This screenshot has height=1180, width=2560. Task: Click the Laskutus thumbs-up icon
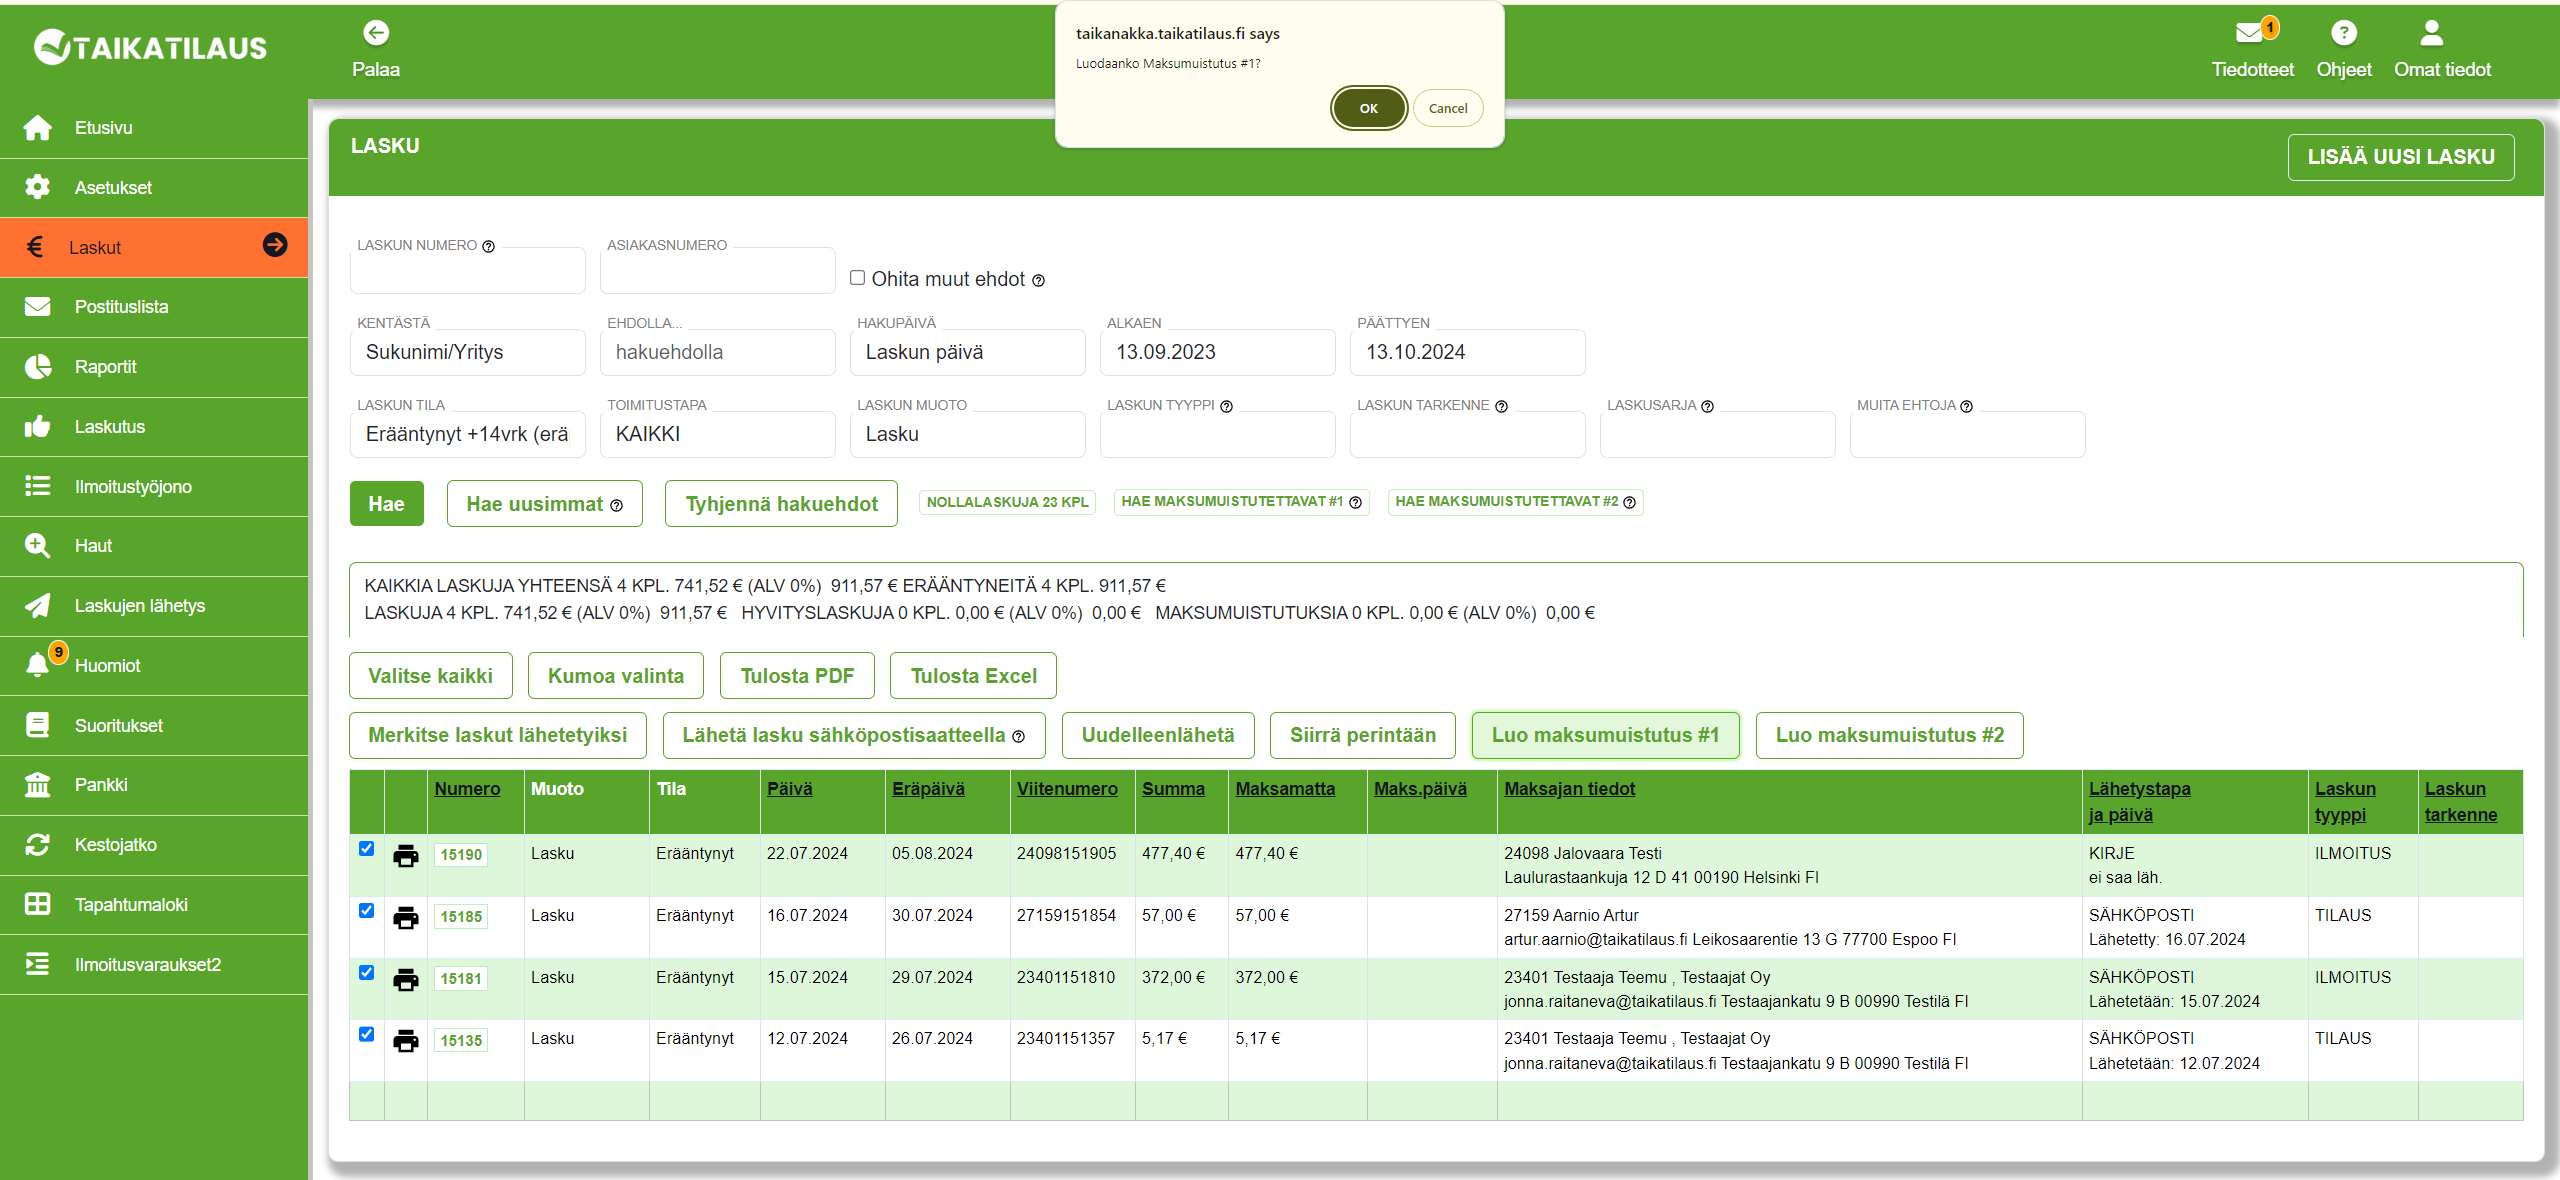pos(37,427)
